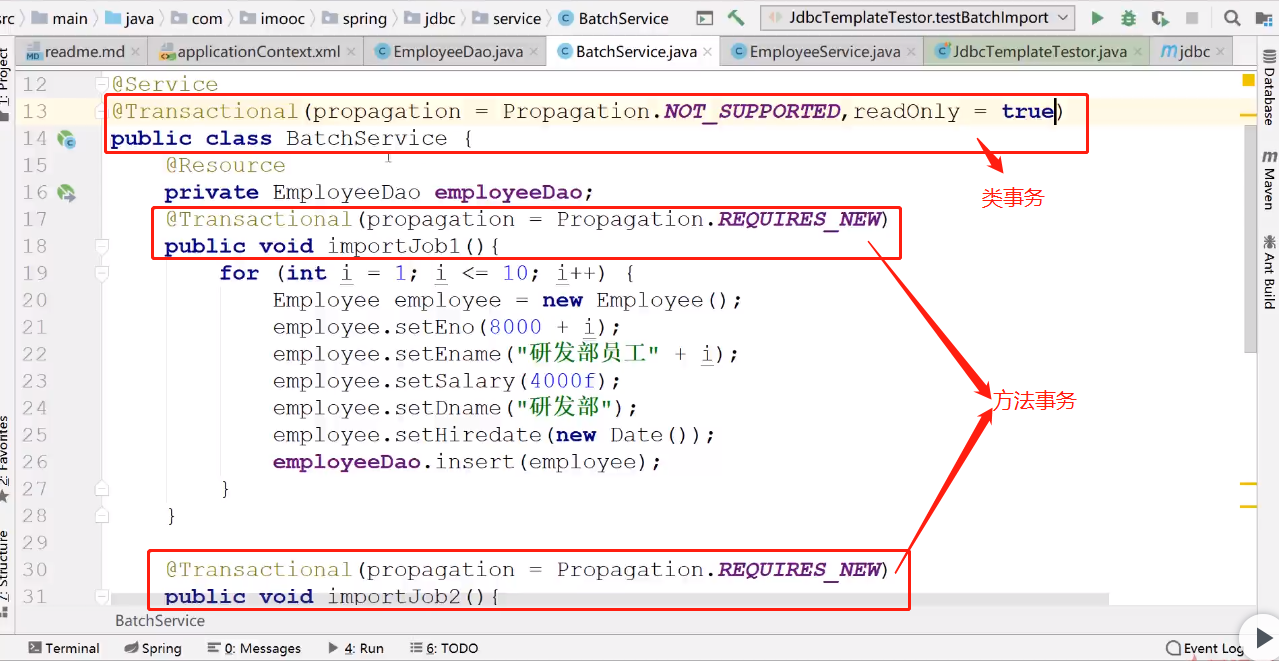Click the Spring bean gutter icon on line 14
The width and height of the screenshot is (1279, 661).
tap(67, 139)
